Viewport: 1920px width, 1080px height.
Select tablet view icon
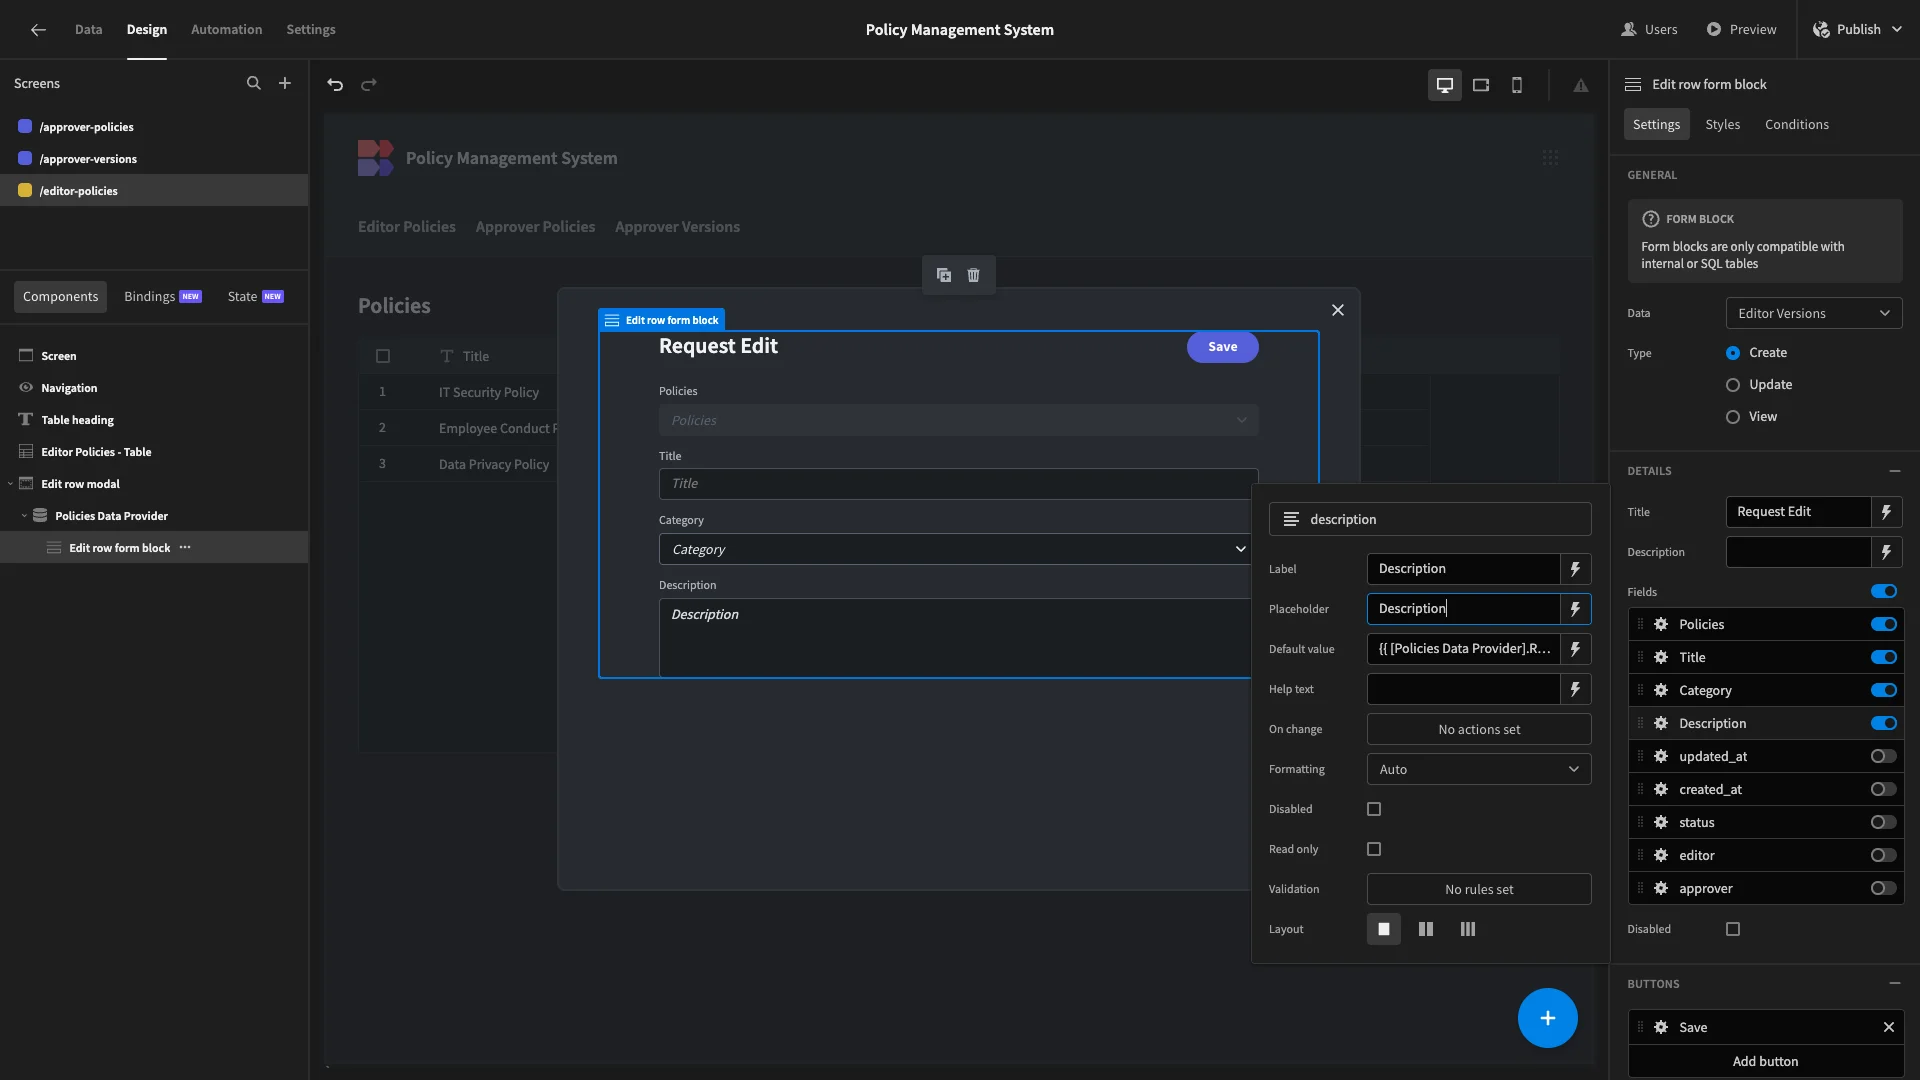pyautogui.click(x=1481, y=85)
